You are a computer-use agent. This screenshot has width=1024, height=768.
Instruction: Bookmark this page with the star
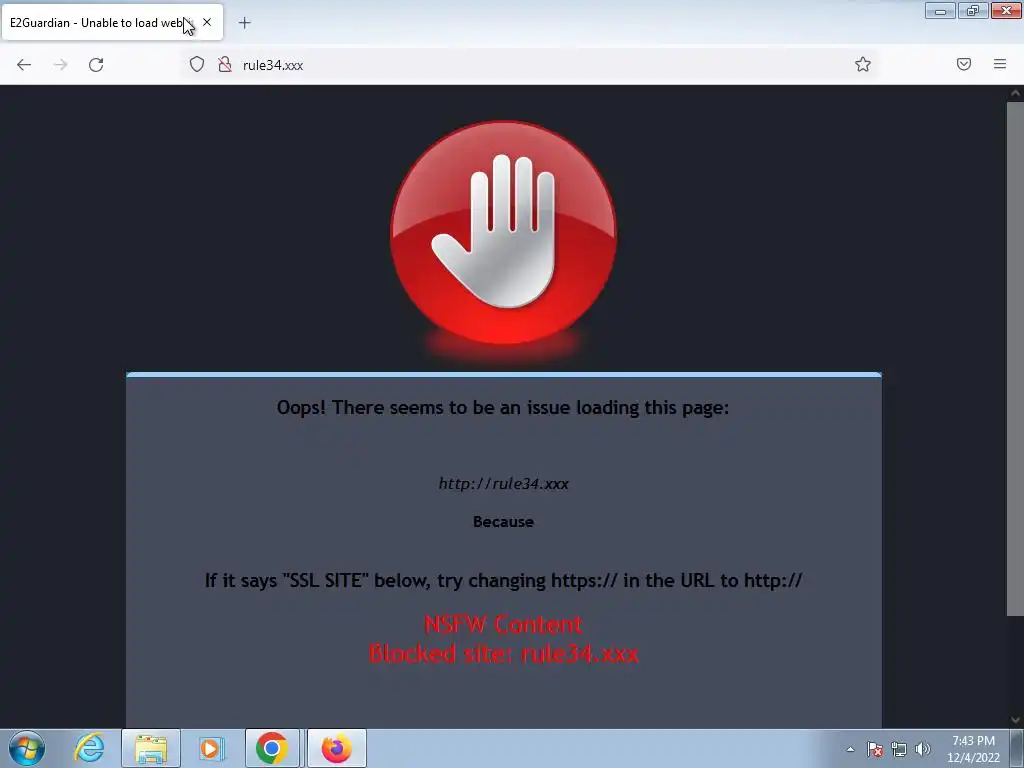863,64
